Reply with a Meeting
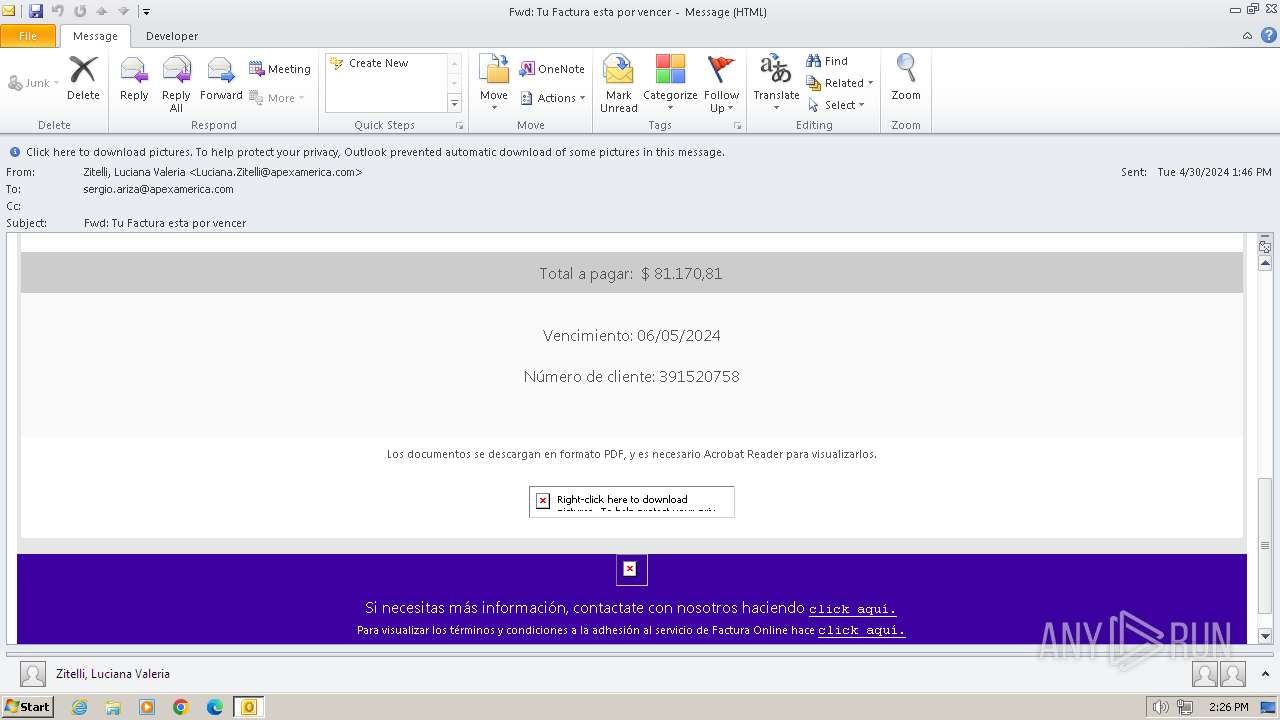Image resolution: width=1280 pixels, height=720 pixels. pyautogui.click(x=280, y=69)
